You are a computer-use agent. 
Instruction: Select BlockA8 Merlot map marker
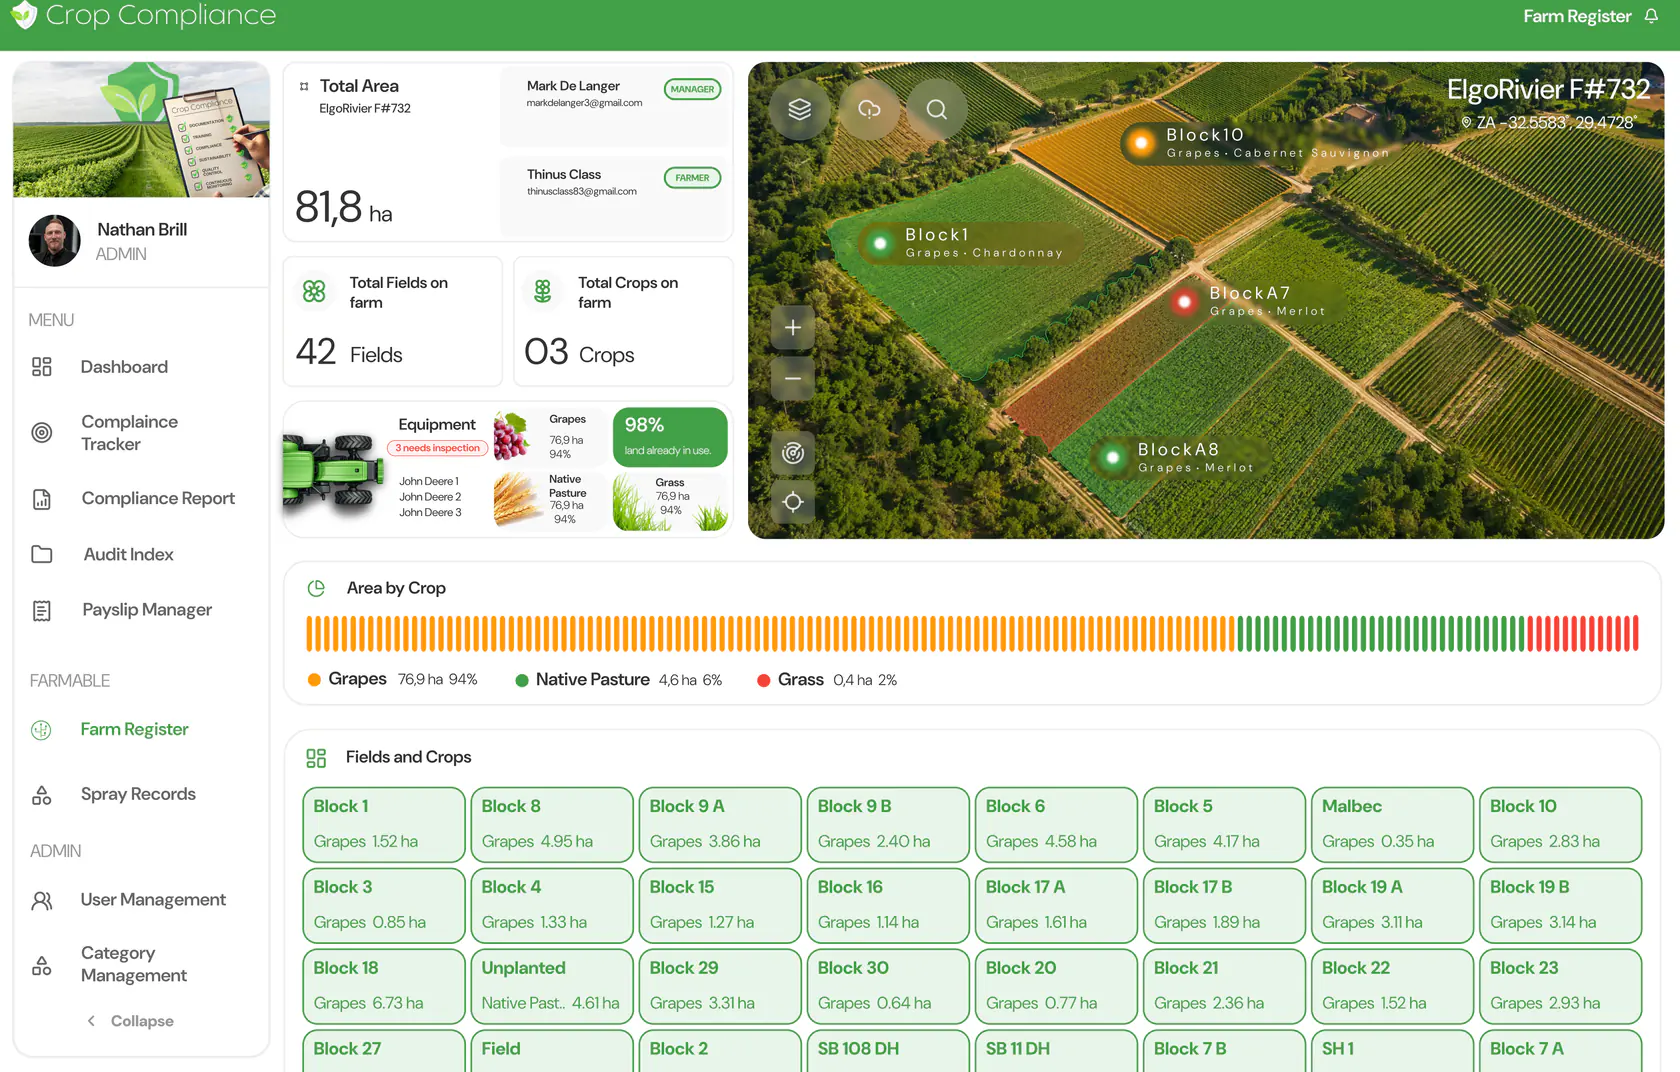(1113, 458)
